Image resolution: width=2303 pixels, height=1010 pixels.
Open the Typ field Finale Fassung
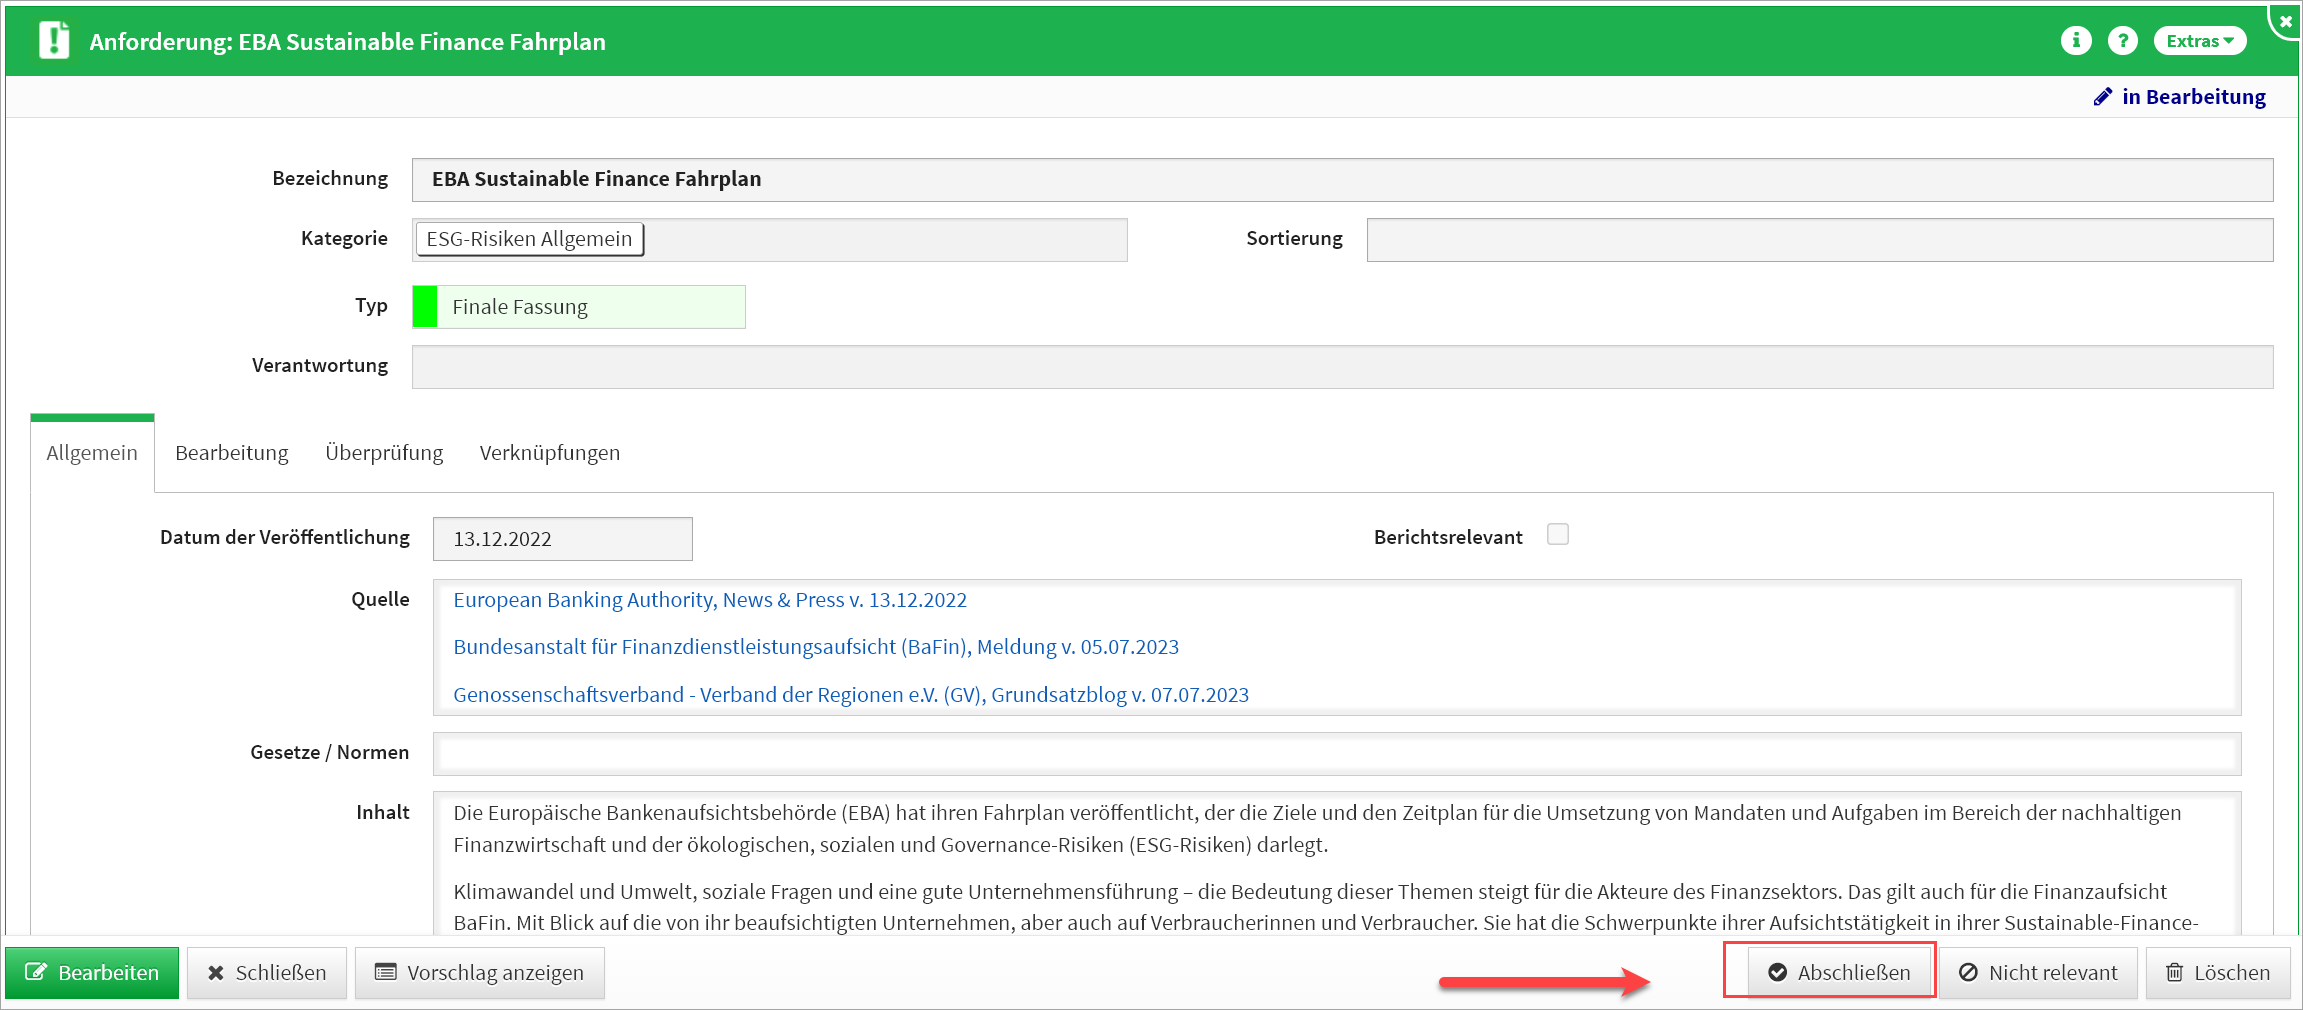coord(590,307)
